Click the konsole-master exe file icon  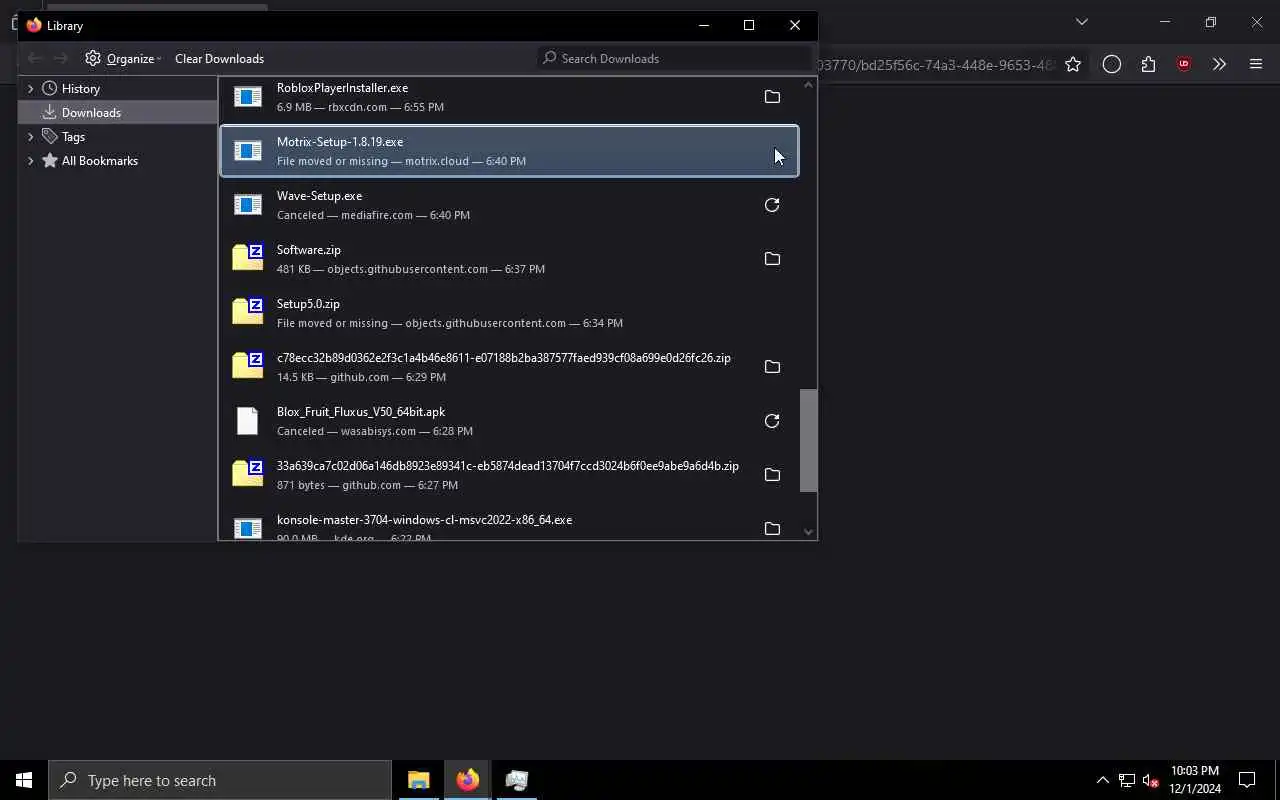pos(247,529)
